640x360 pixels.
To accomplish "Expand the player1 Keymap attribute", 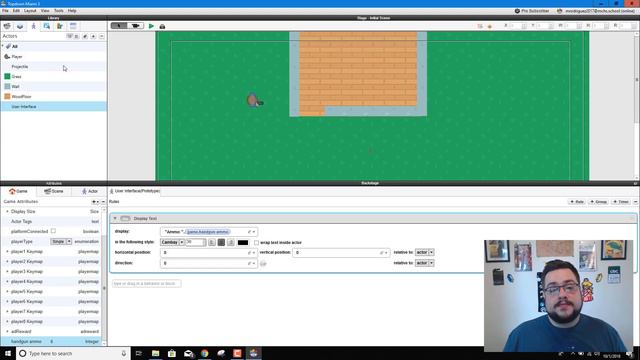I will (7, 251).
